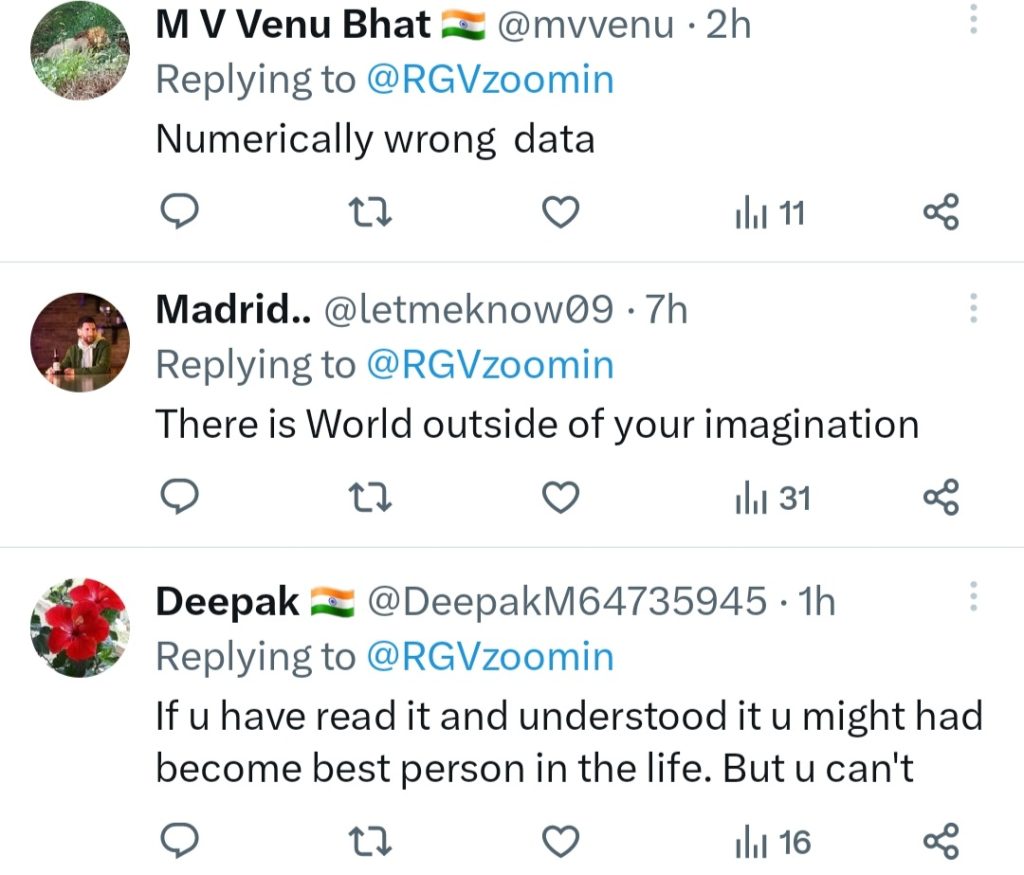Image resolution: width=1024 pixels, height=875 pixels.
Task: Retweet Deepak's reply
Action: 370,840
